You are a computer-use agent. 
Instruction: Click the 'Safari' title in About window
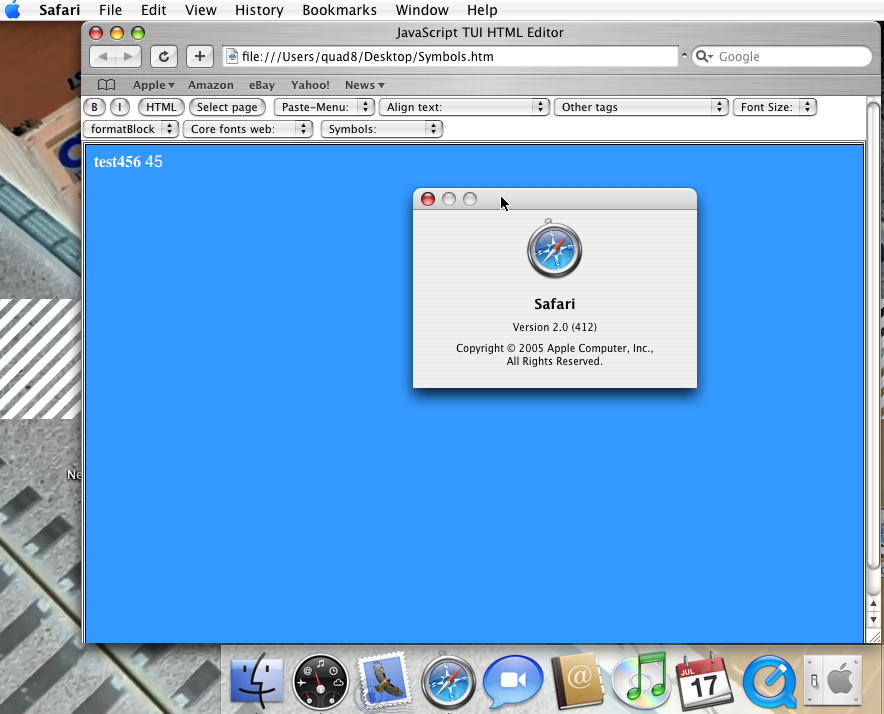555,304
